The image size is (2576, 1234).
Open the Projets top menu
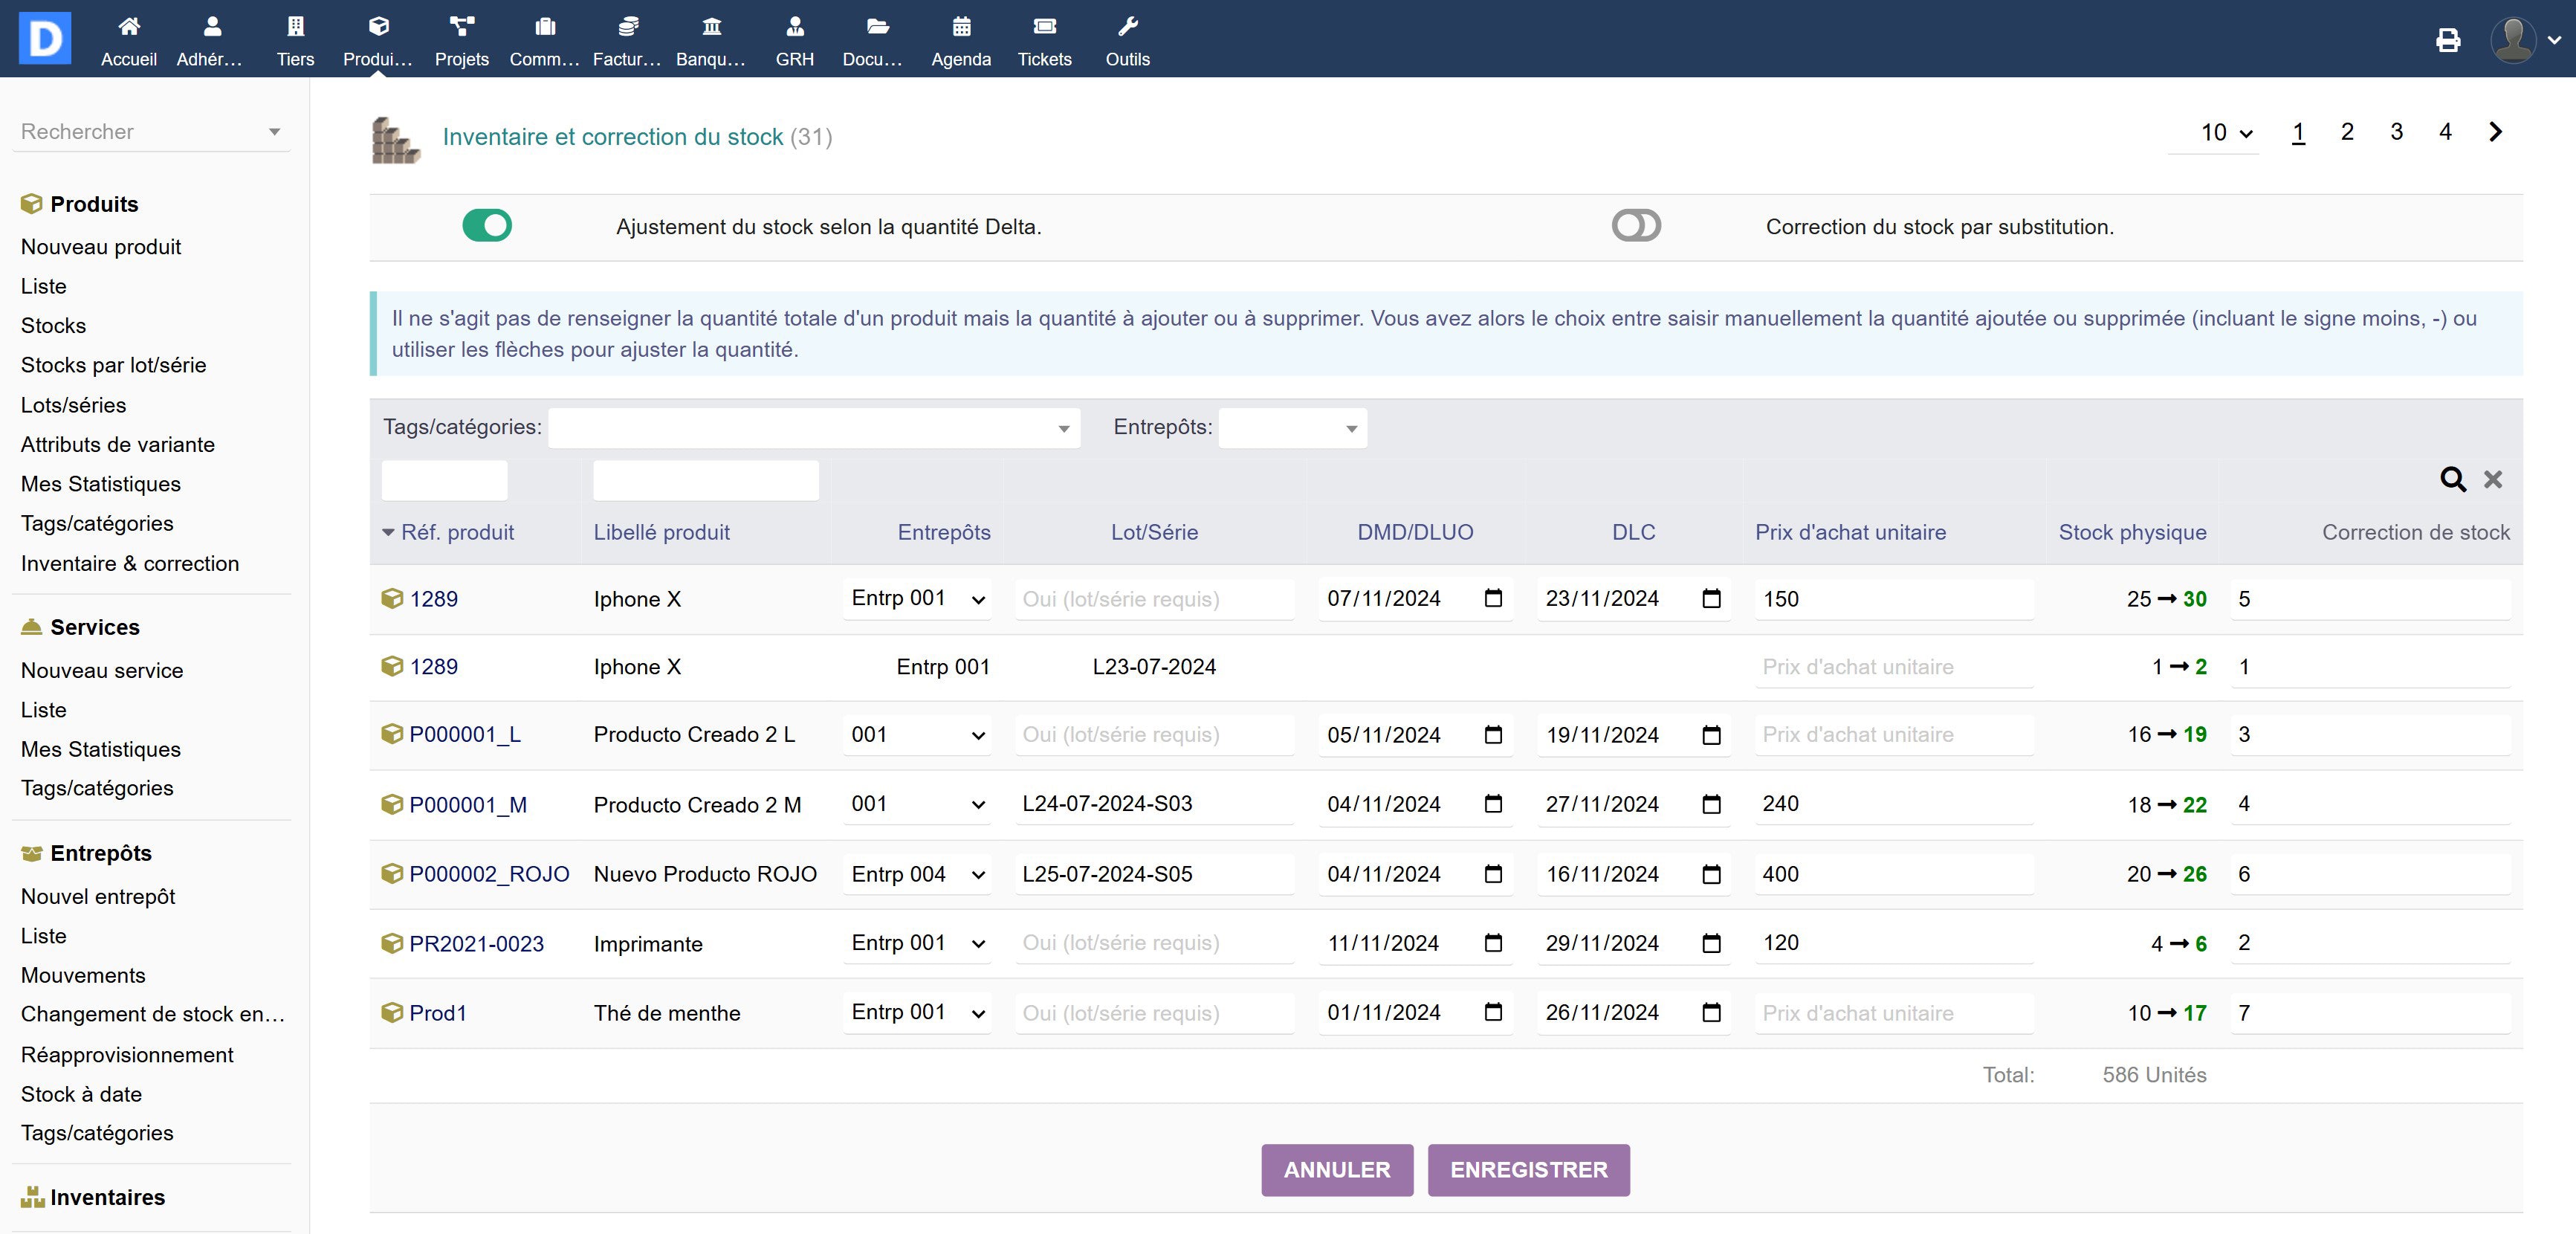(x=461, y=40)
